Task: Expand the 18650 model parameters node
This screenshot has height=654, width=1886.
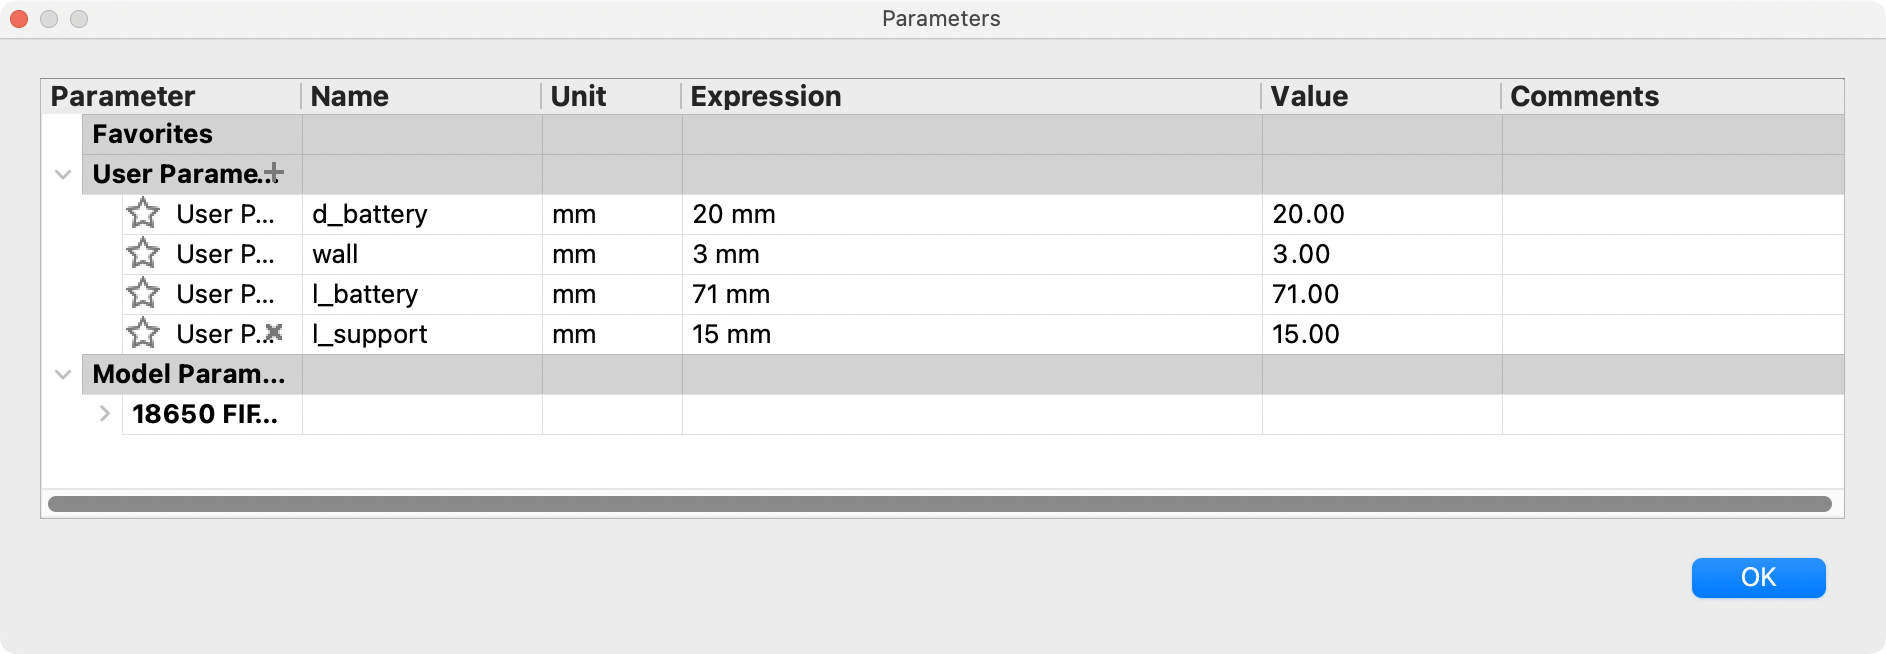Action: point(105,414)
